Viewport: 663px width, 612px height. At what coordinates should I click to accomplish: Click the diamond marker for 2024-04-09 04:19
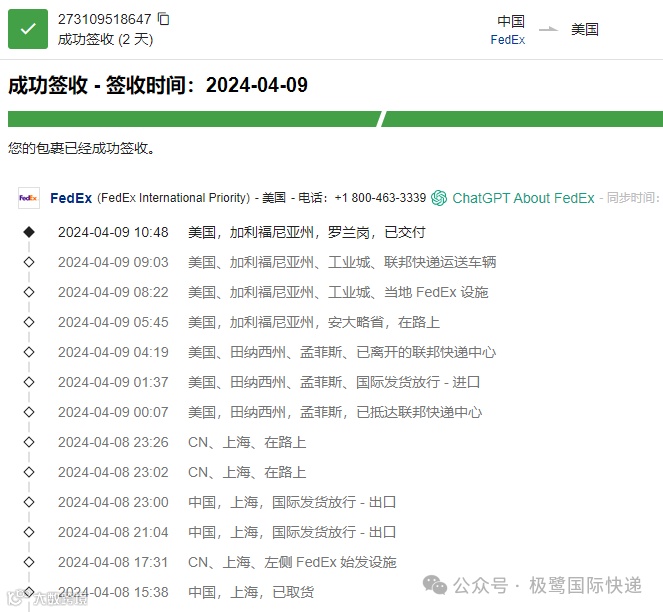pyautogui.click(x=29, y=352)
